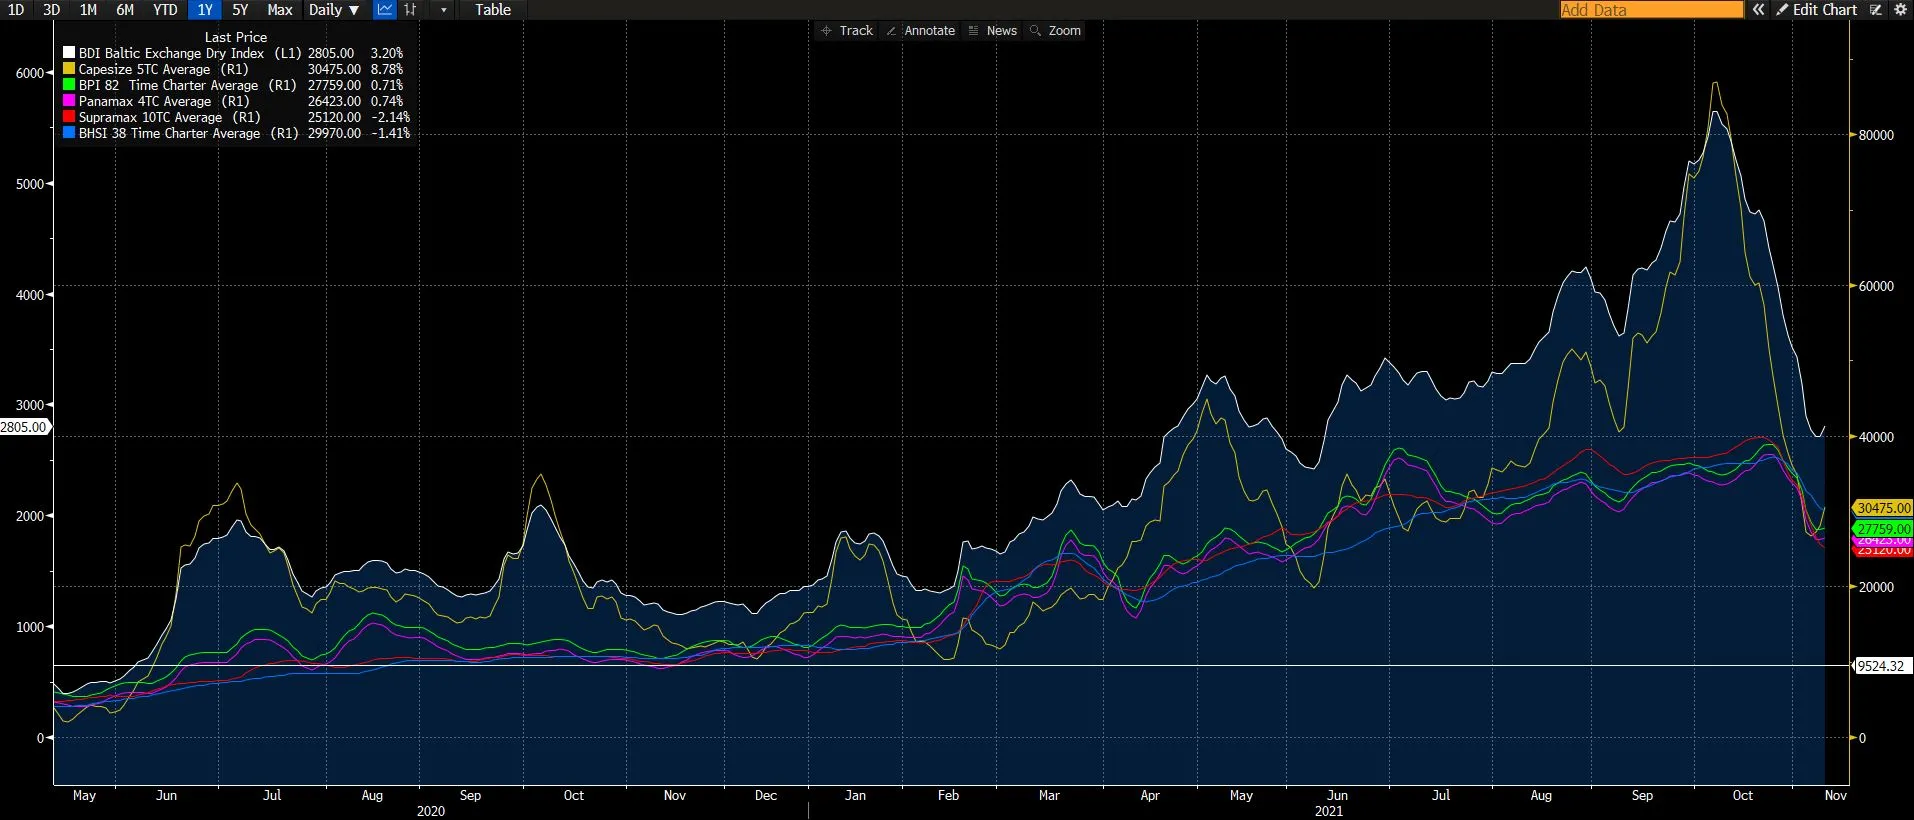Open Edit Chart
1914x820 pixels.
[1817, 10]
